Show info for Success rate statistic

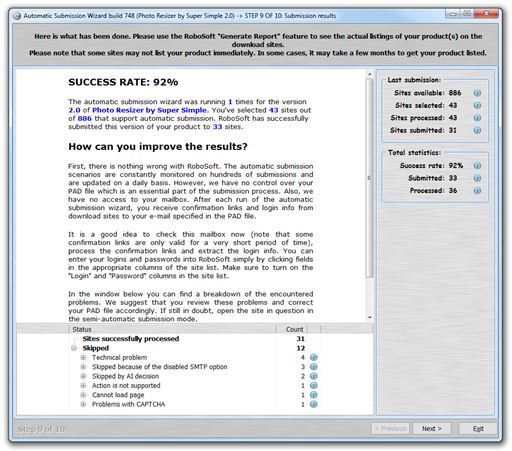[x=477, y=166]
